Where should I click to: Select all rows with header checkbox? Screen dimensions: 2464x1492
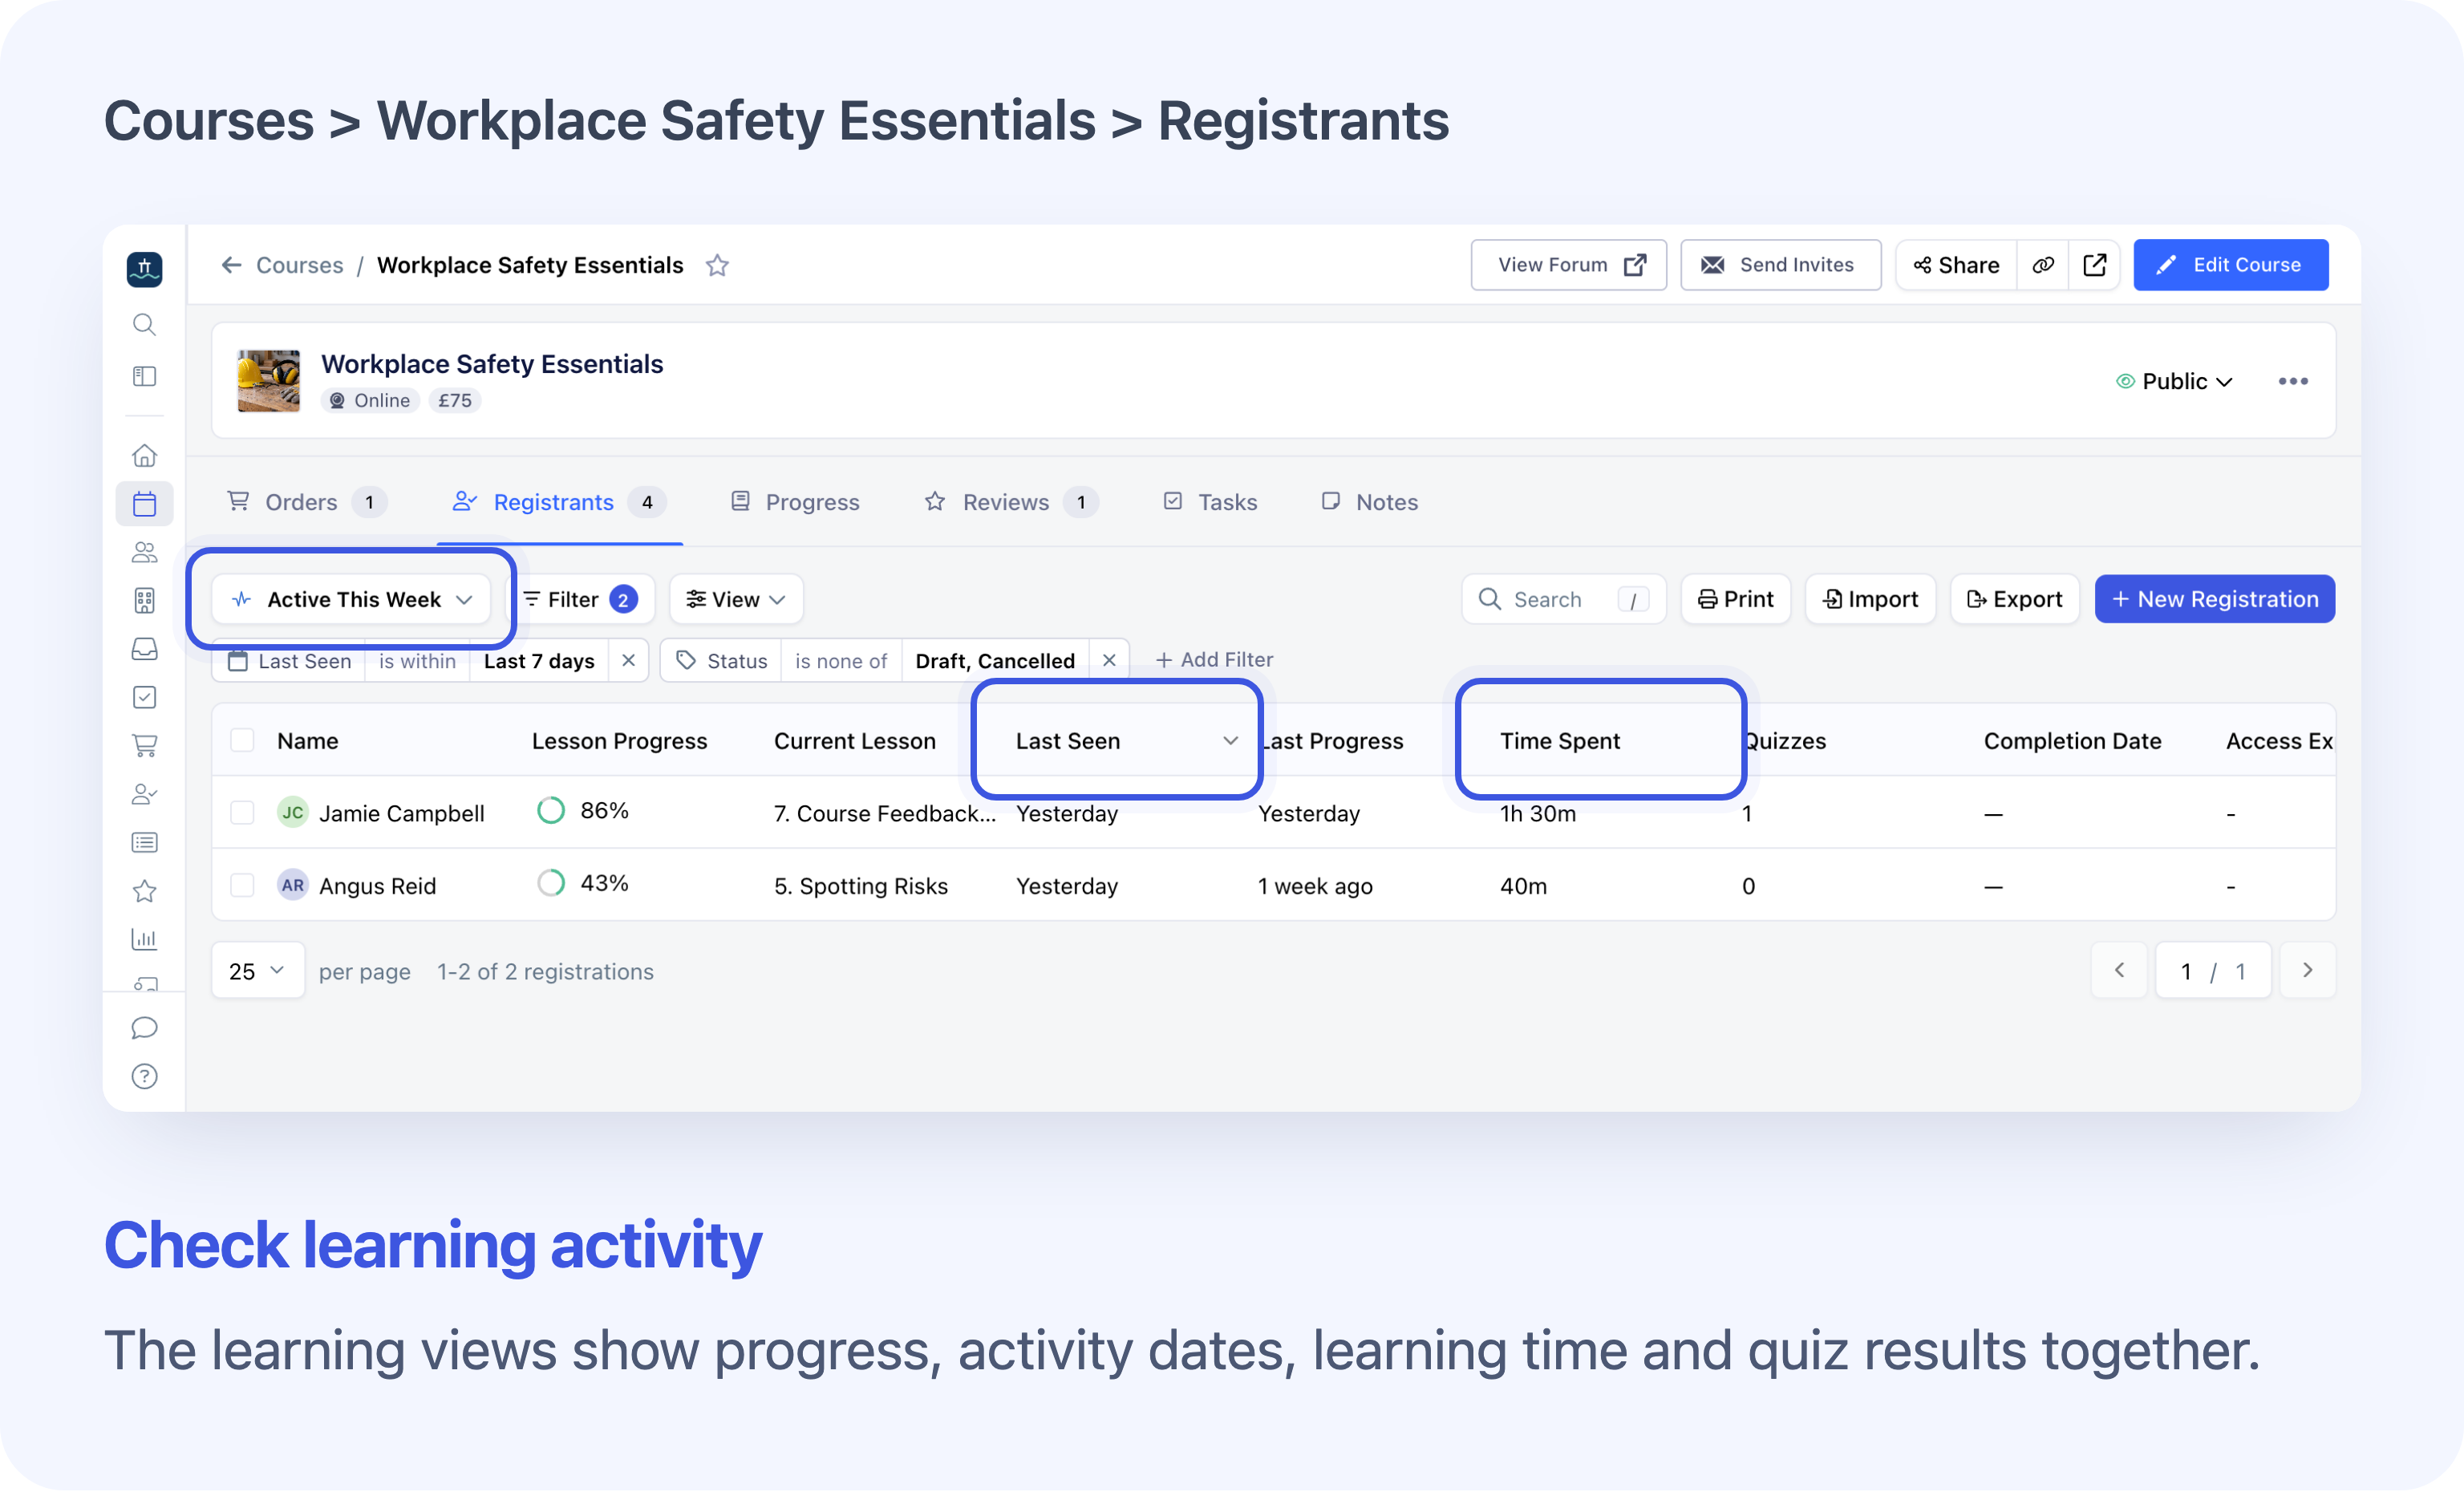242,740
